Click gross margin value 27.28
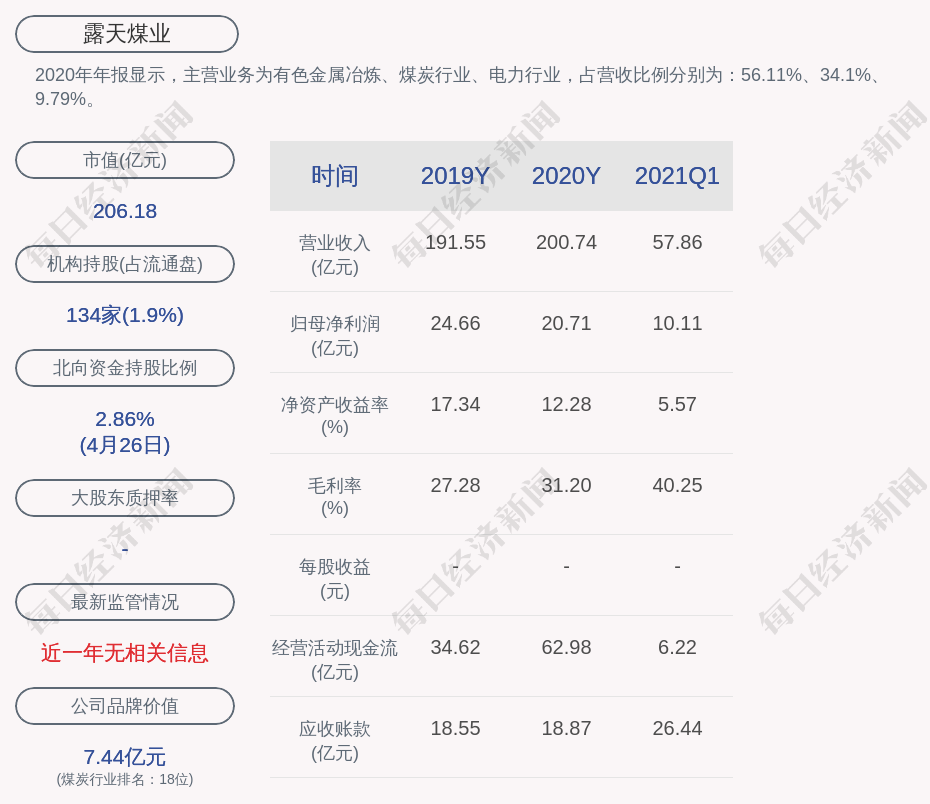Image resolution: width=930 pixels, height=804 pixels. coord(456,485)
